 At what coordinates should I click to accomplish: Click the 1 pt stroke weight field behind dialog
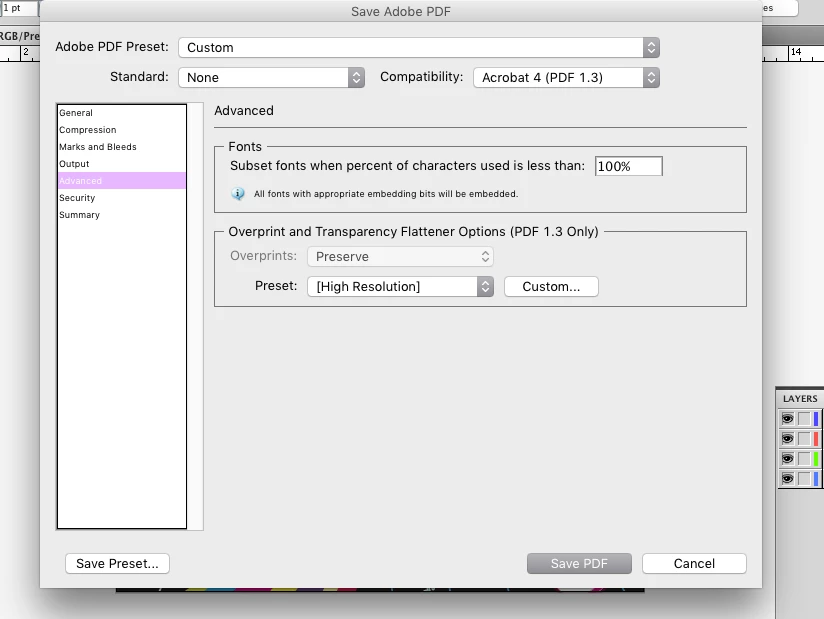tap(18, 8)
